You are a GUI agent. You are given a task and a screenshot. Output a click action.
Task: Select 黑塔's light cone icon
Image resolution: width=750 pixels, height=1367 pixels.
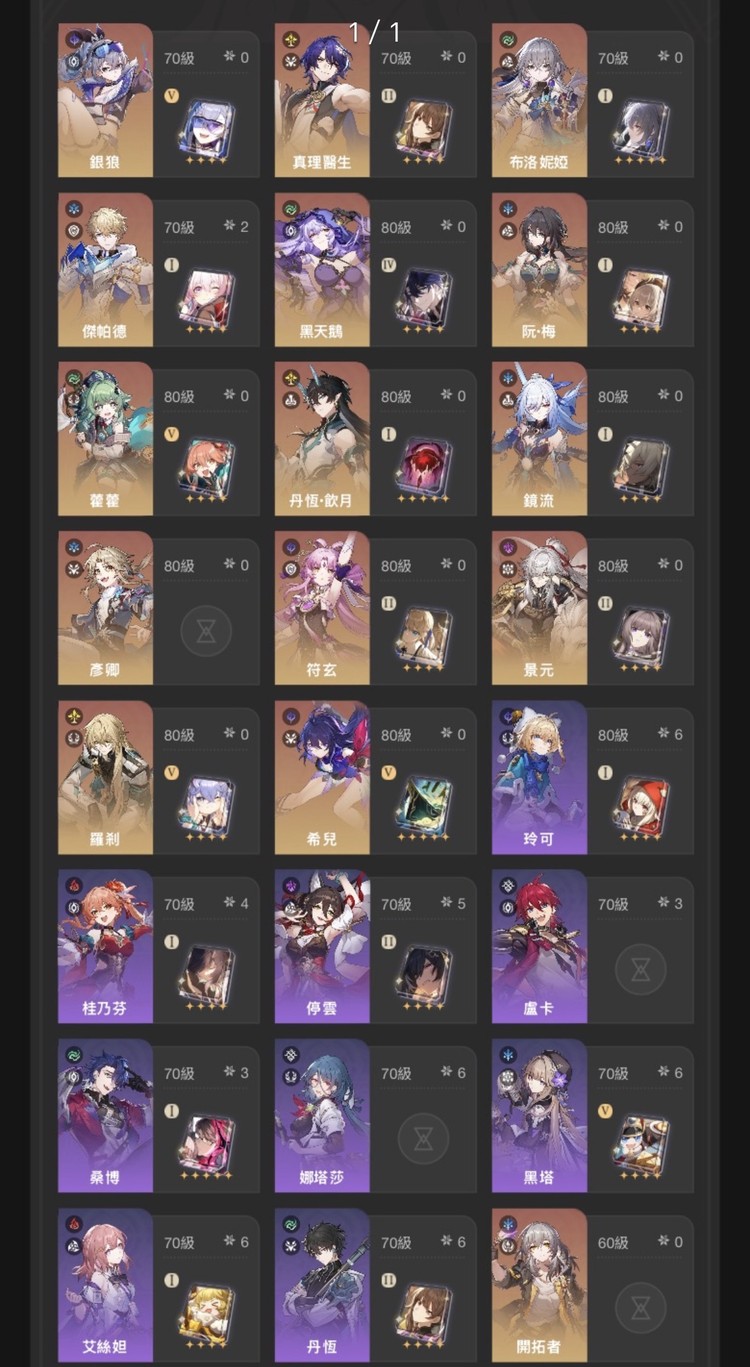coord(640,1143)
